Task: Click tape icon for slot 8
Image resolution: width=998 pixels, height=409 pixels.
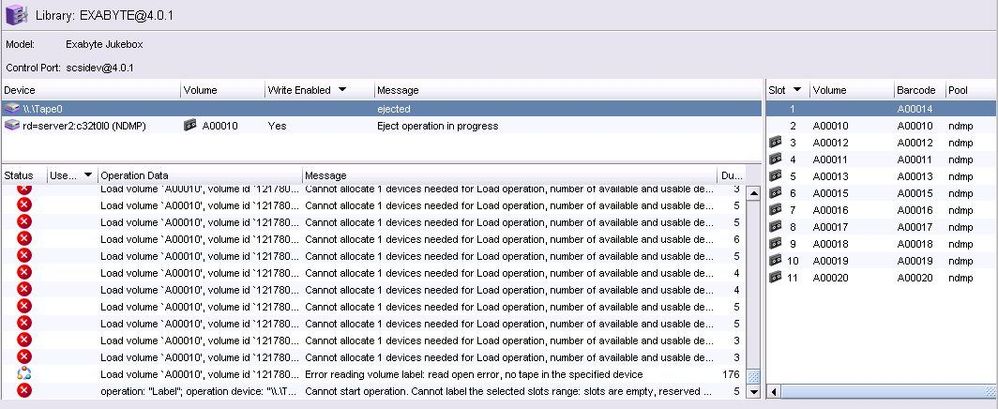Action: 775,226
